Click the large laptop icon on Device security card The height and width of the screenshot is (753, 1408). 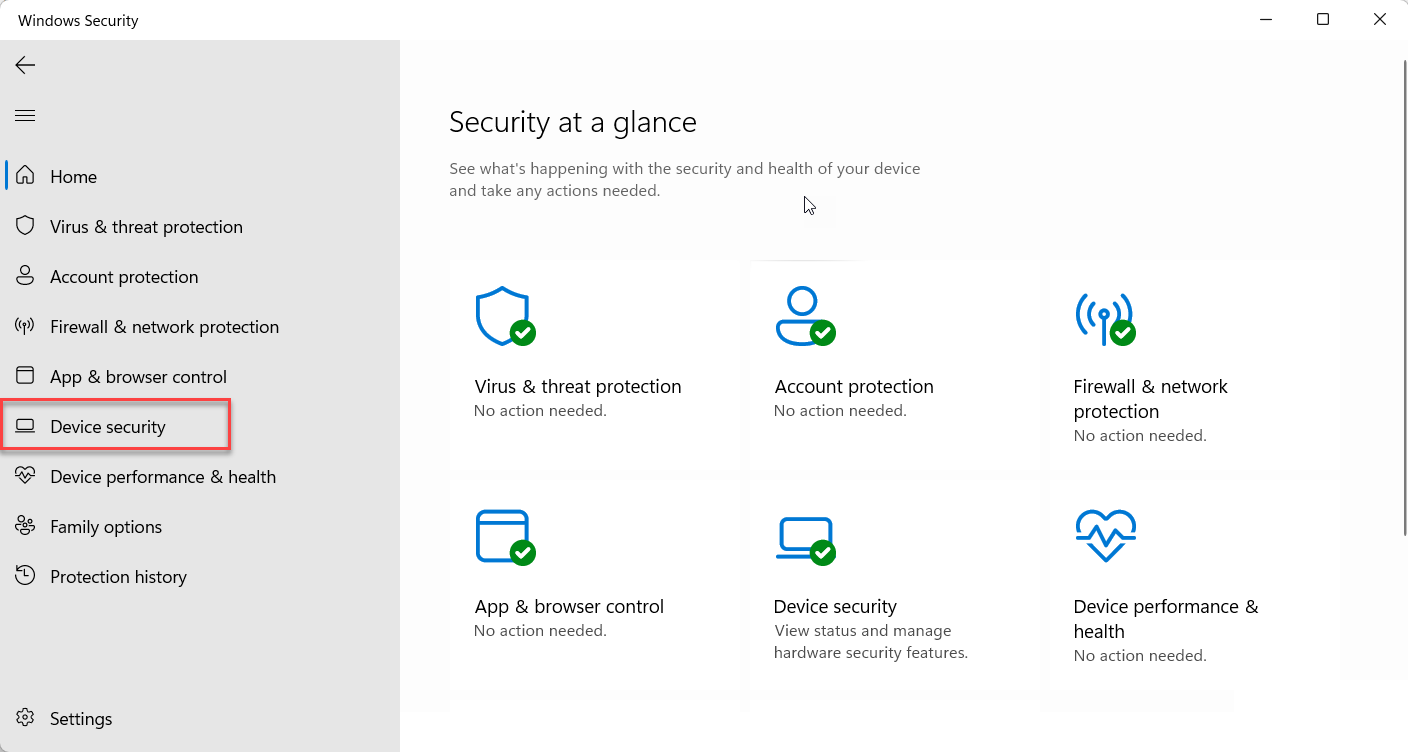(805, 540)
